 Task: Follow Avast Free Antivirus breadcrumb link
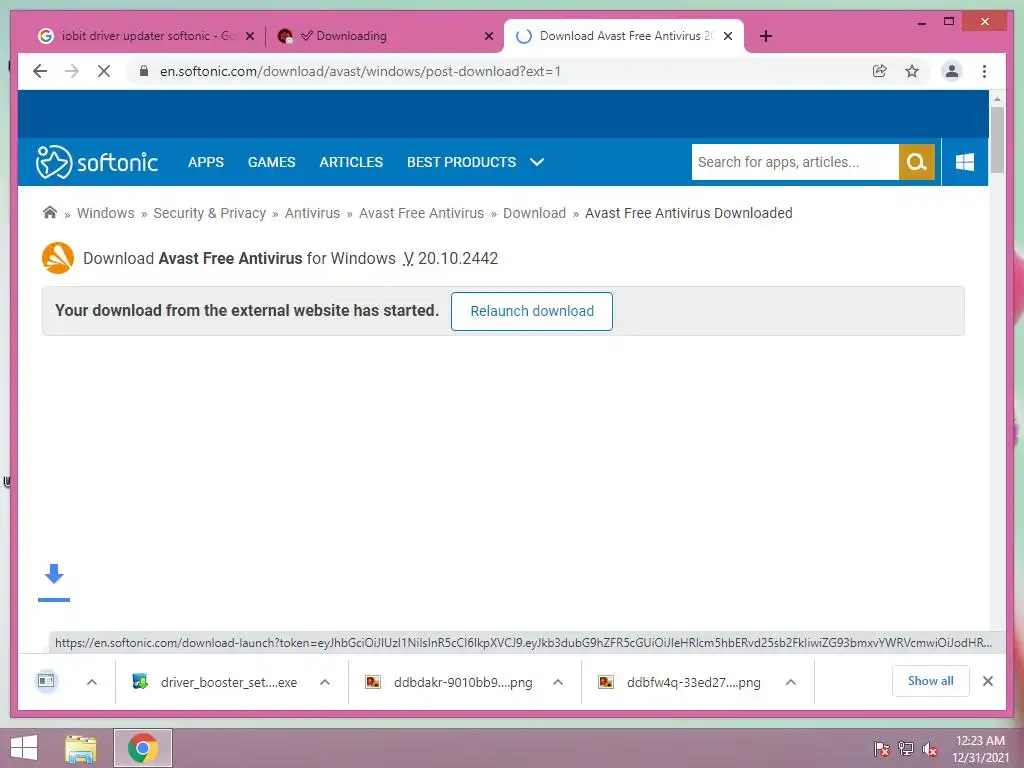coord(422,213)
